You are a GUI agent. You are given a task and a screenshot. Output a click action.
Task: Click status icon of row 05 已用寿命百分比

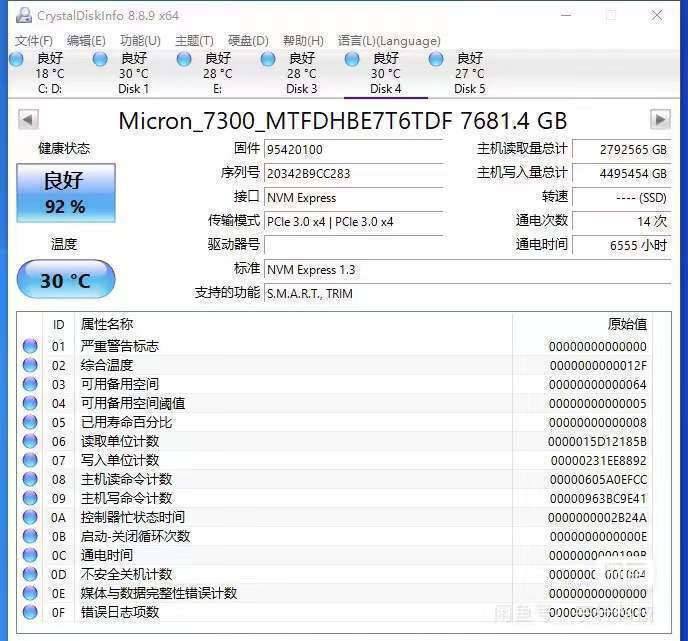click(x=30, y=422)
